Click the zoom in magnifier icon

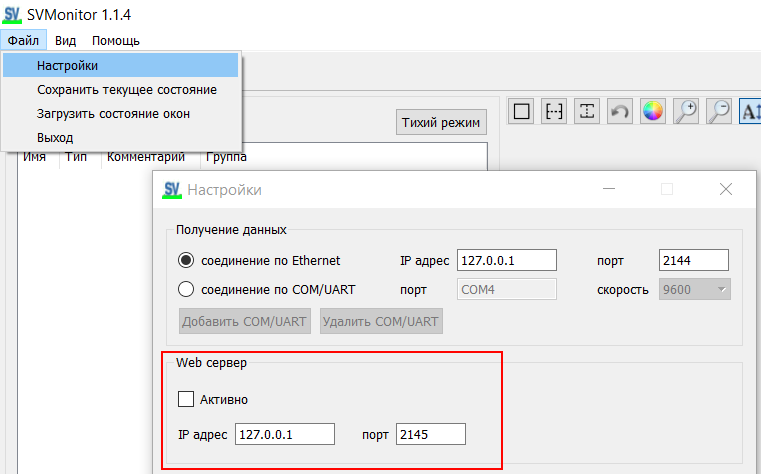click(686, 111)
